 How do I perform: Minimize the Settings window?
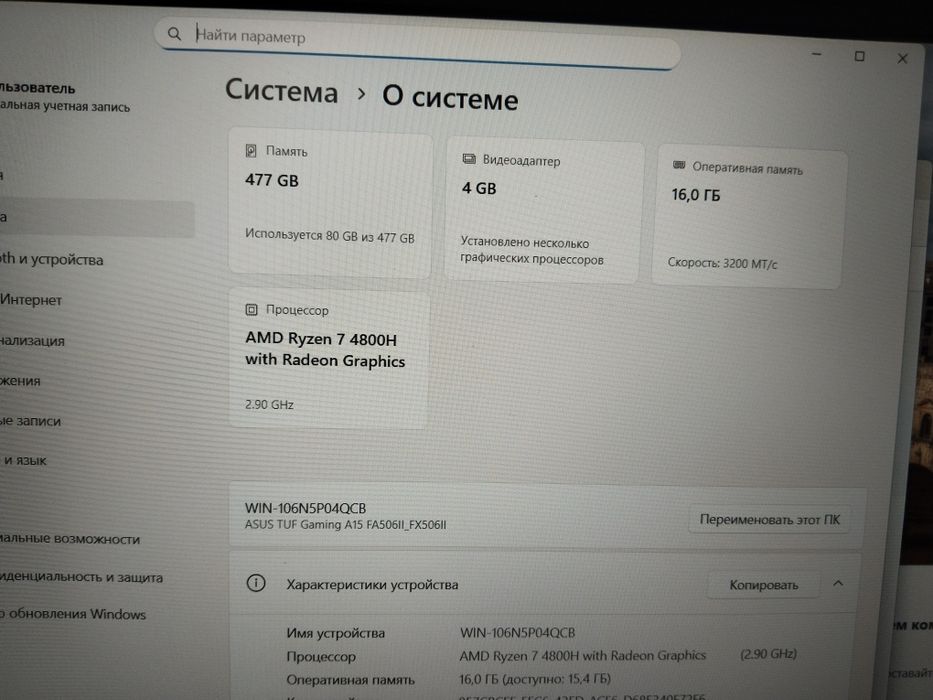pyautogui.click(x=816, y=54)
